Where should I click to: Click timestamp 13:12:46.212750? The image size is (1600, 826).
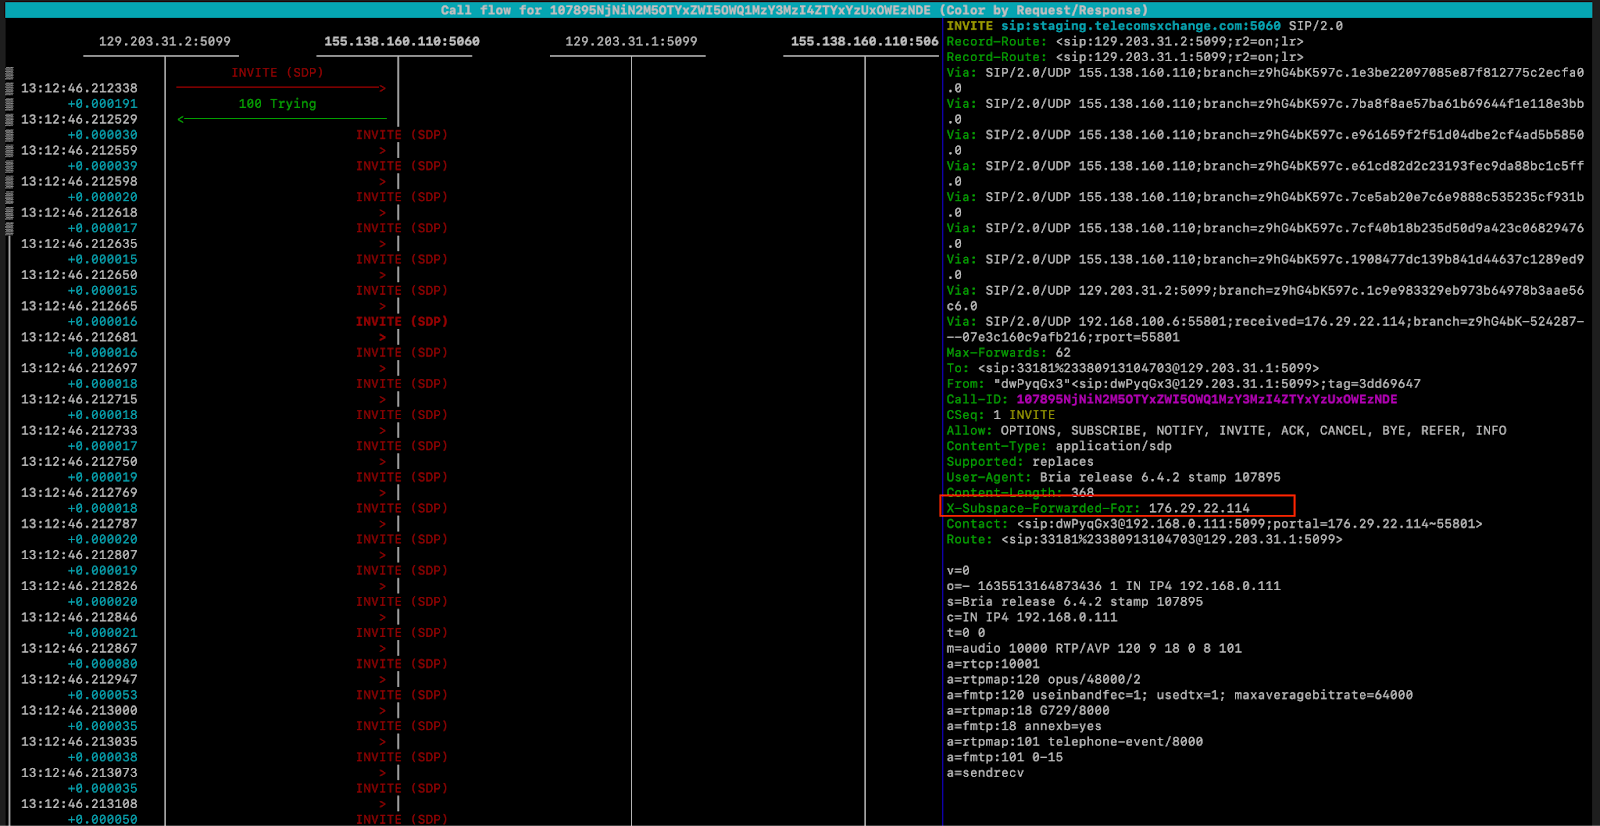tap(79, 461)
